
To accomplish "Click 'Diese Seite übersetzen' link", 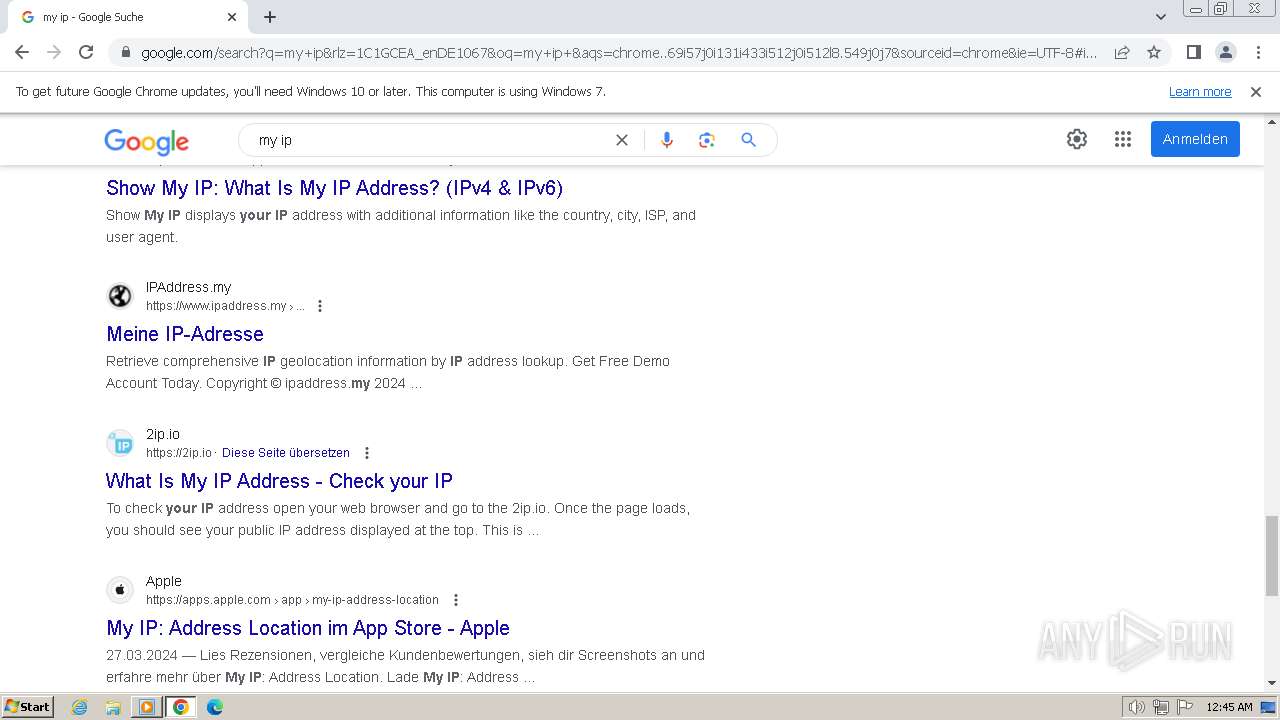I will (x=286, y=453).
